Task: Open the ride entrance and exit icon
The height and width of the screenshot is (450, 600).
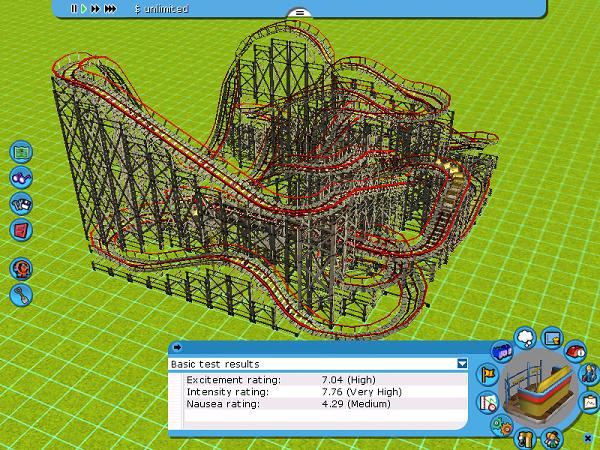Action: pyautogui.click(x=525, y=439)
